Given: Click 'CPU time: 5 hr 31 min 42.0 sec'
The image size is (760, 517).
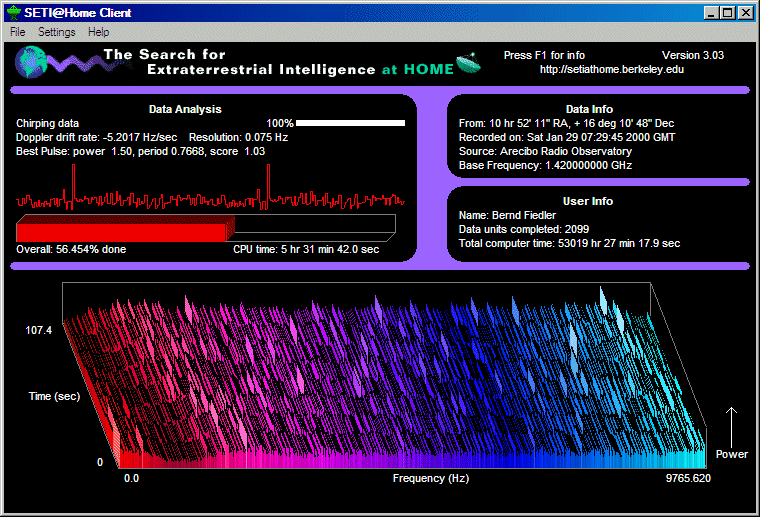Looking at the screenshot, I should 306,250.
